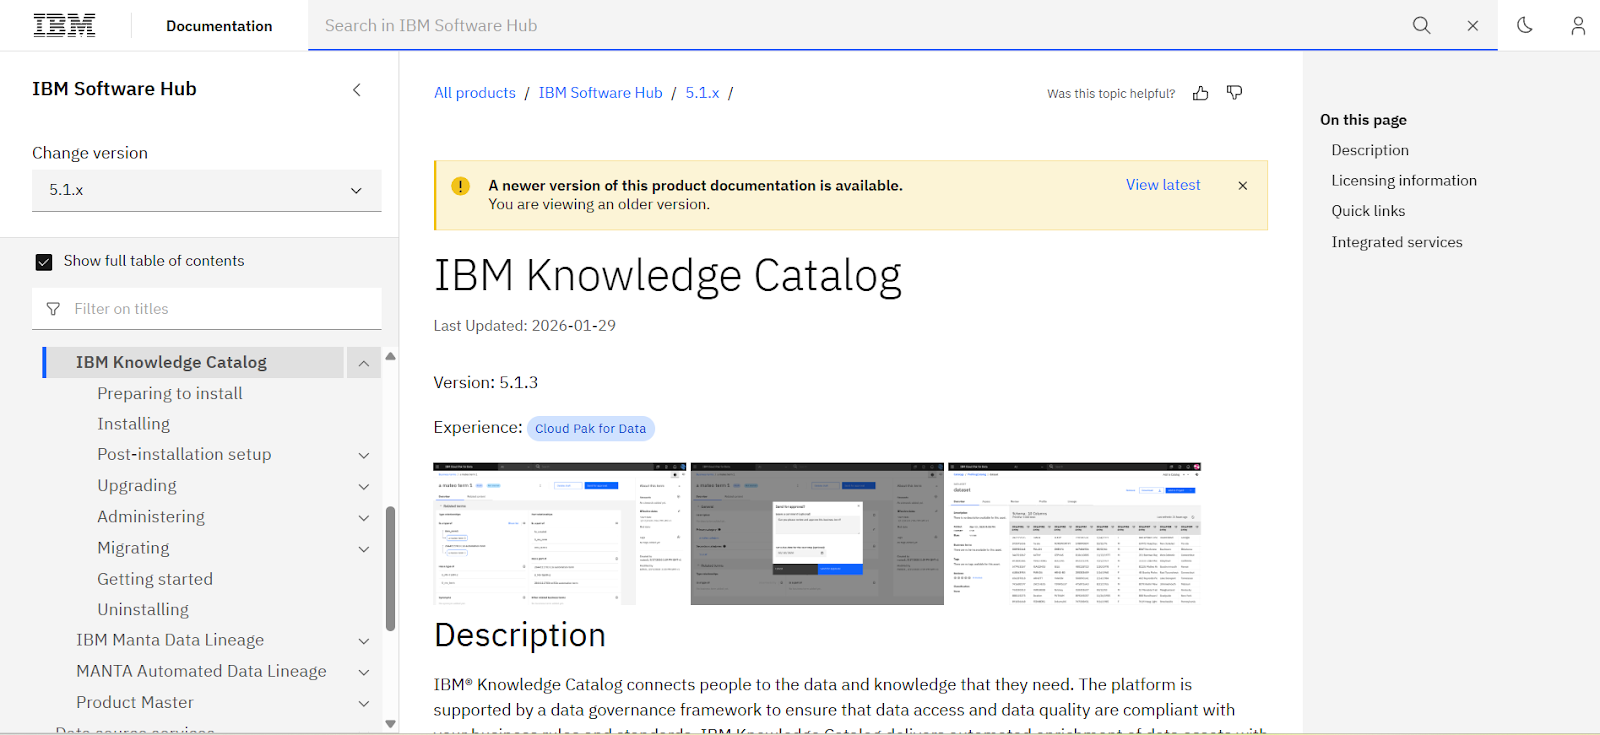Click the thumbs down icon
This screenshot has height=735, width=1600.
tap(1235, 93)
